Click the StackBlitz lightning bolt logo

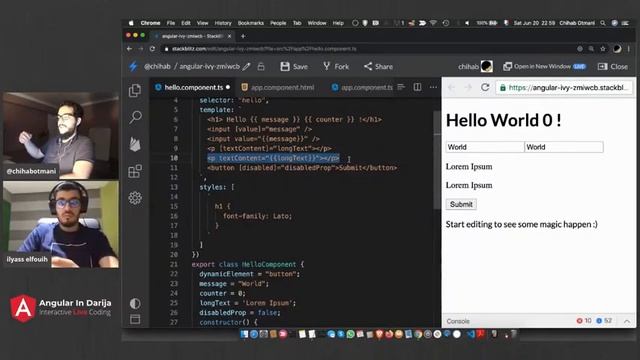[133, 66]
